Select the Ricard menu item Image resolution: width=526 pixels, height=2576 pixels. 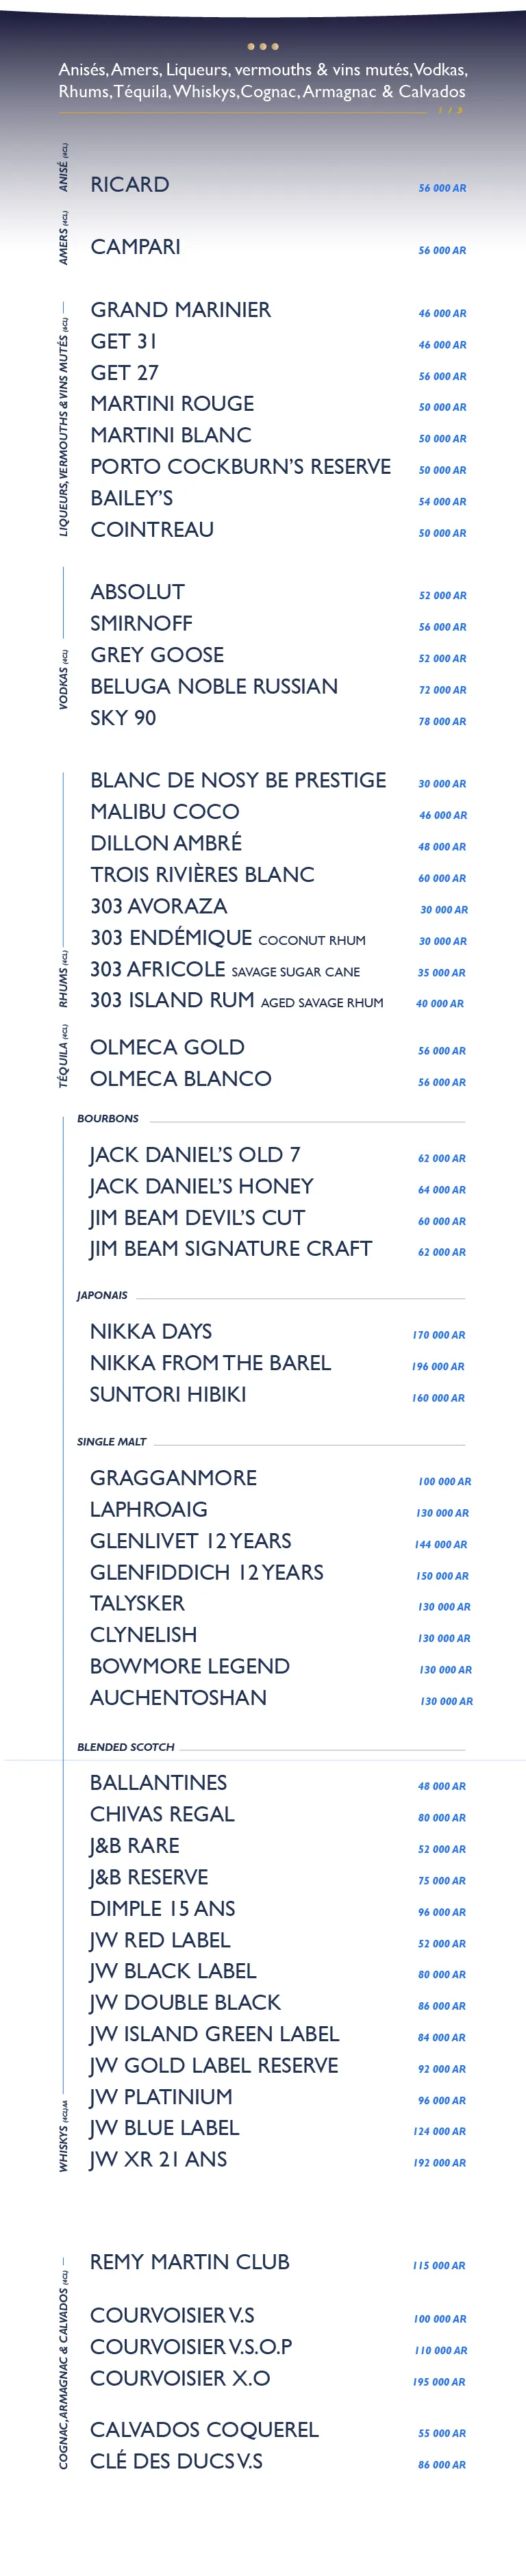130,185
